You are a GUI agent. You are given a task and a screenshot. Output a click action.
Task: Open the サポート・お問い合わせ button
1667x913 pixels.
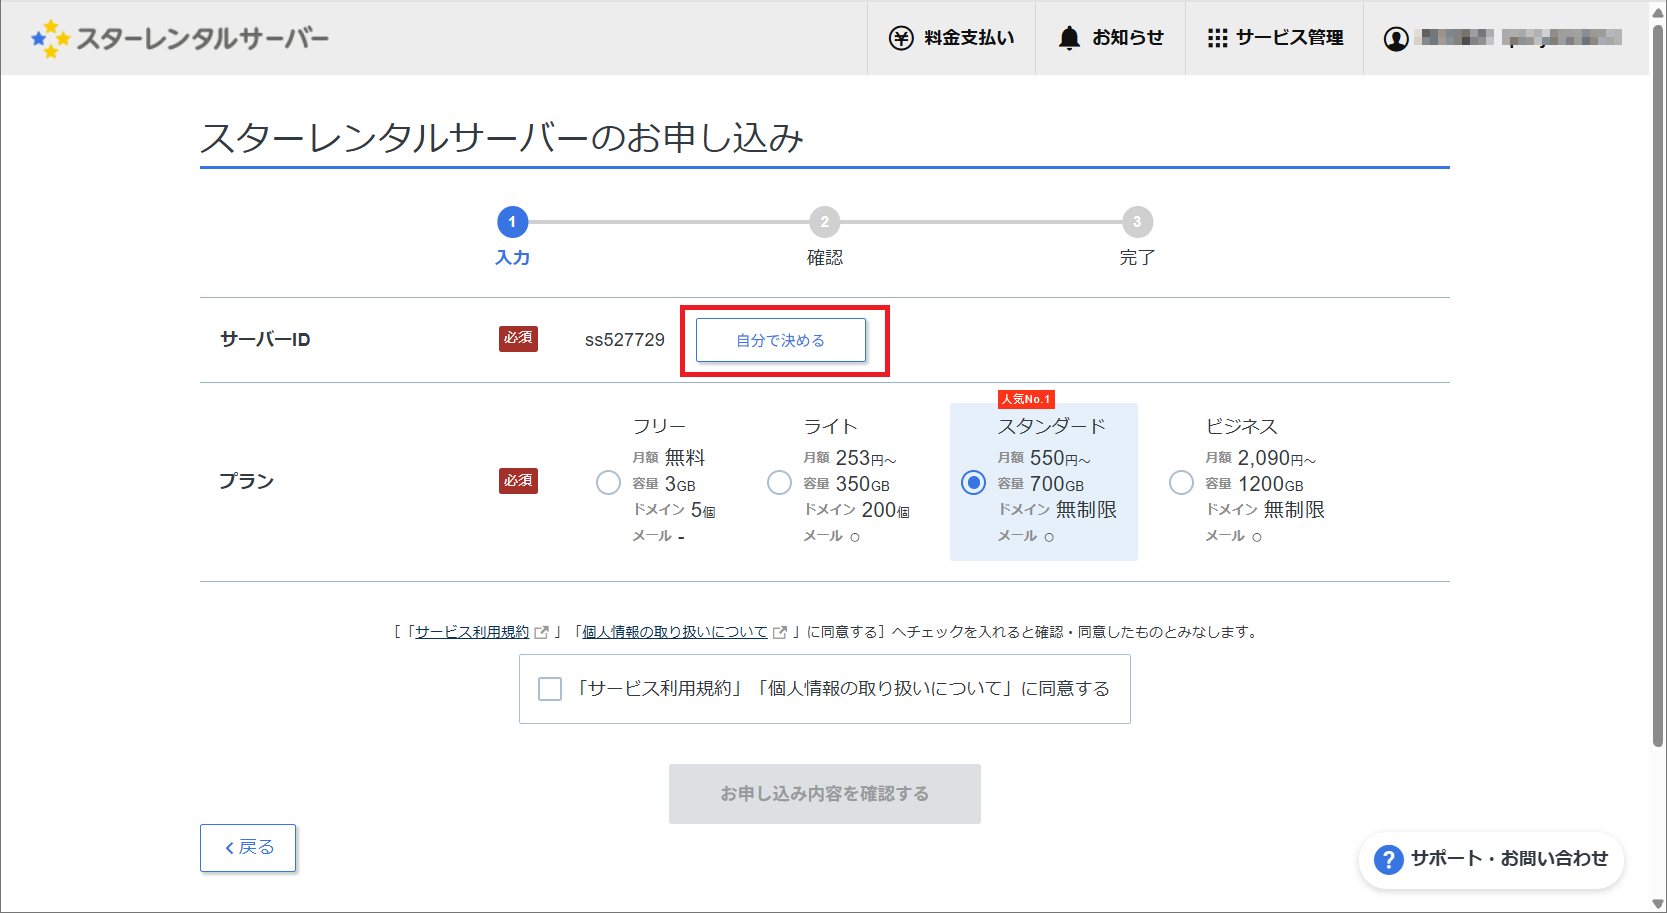point(1491,859)
